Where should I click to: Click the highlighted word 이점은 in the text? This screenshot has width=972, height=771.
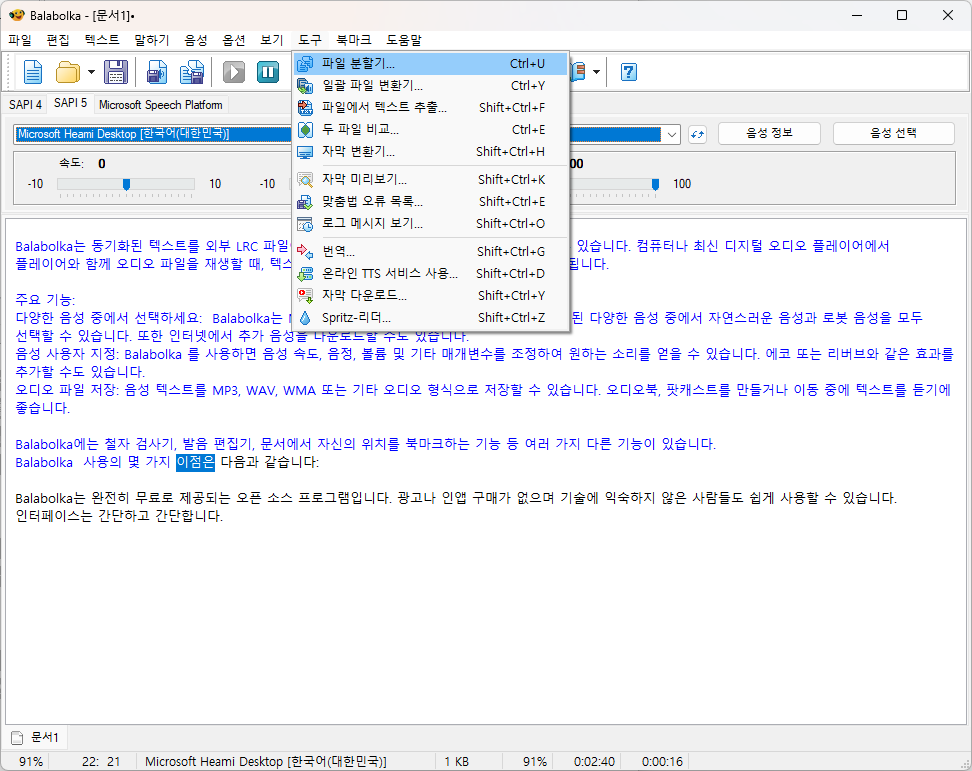(195, 462)
